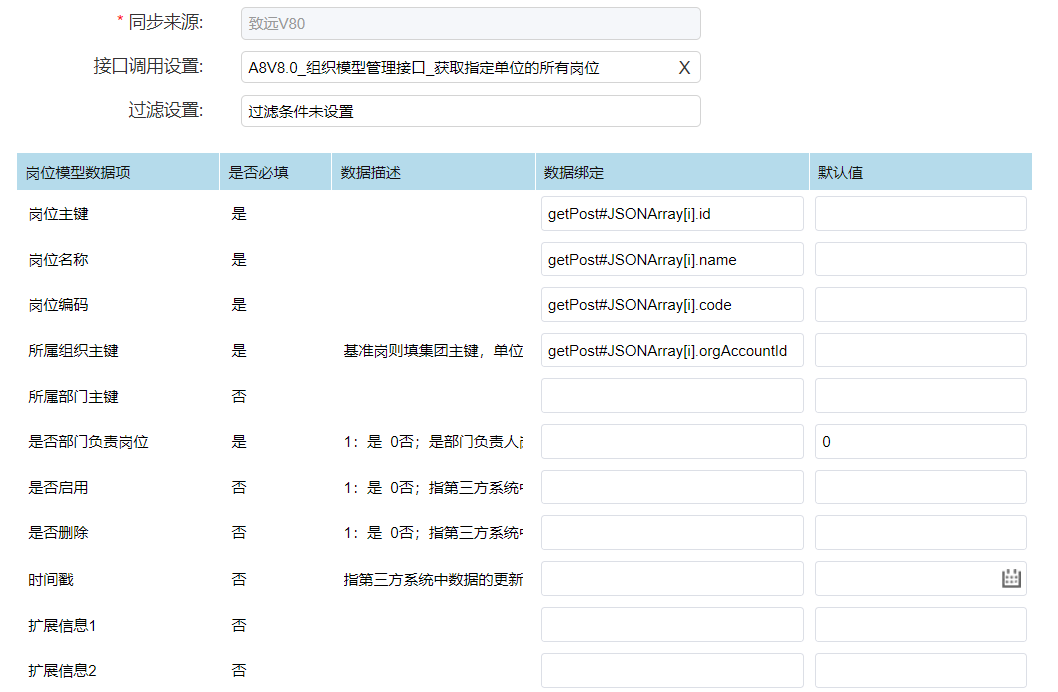Click description 指第三方系统中数据的更新
1058x692 pixels.
click(433, 579)
